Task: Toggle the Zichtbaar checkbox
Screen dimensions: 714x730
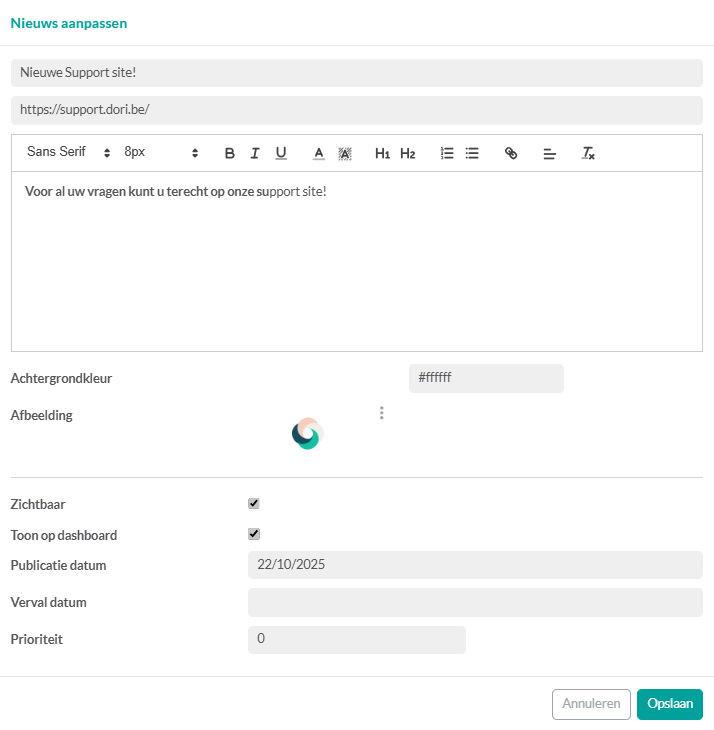Action: click(254, 504)
